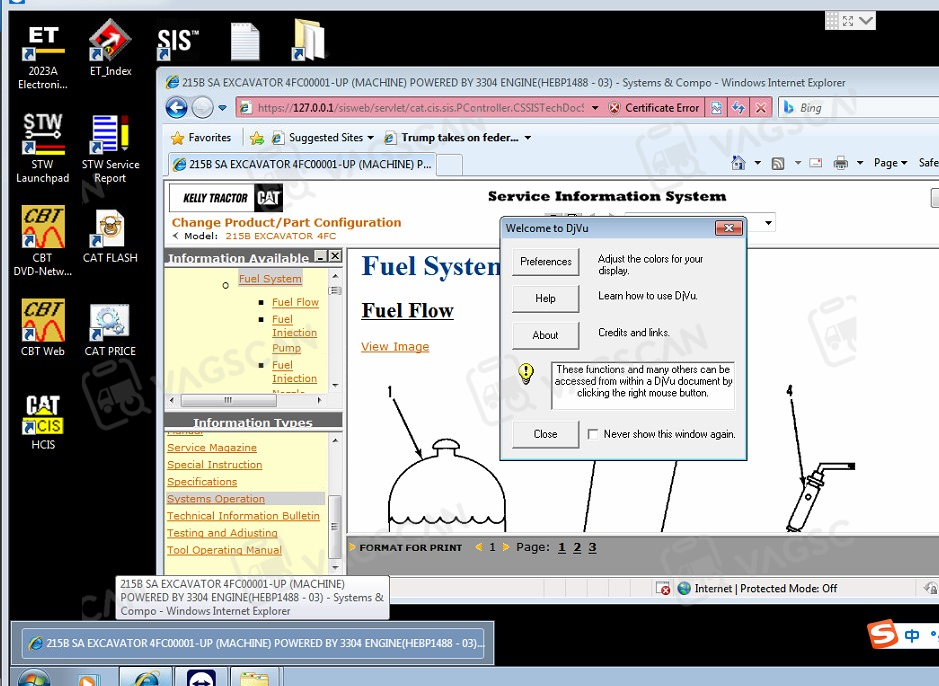Check 'Never show this window again'
Screen dimensions: 939x686
coord(594,435)
